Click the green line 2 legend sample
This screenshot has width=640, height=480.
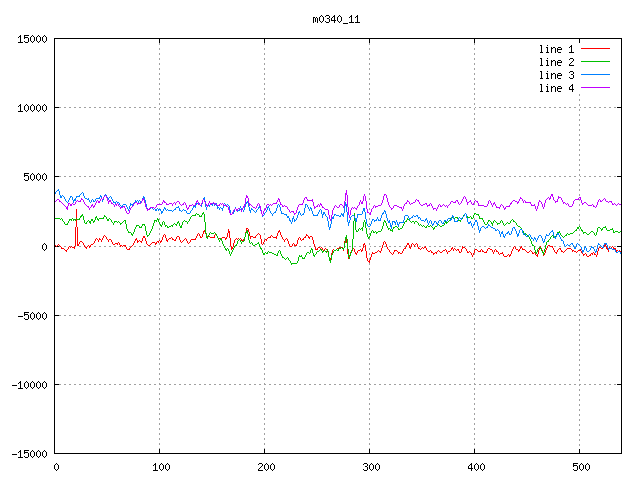click(595, 62)
